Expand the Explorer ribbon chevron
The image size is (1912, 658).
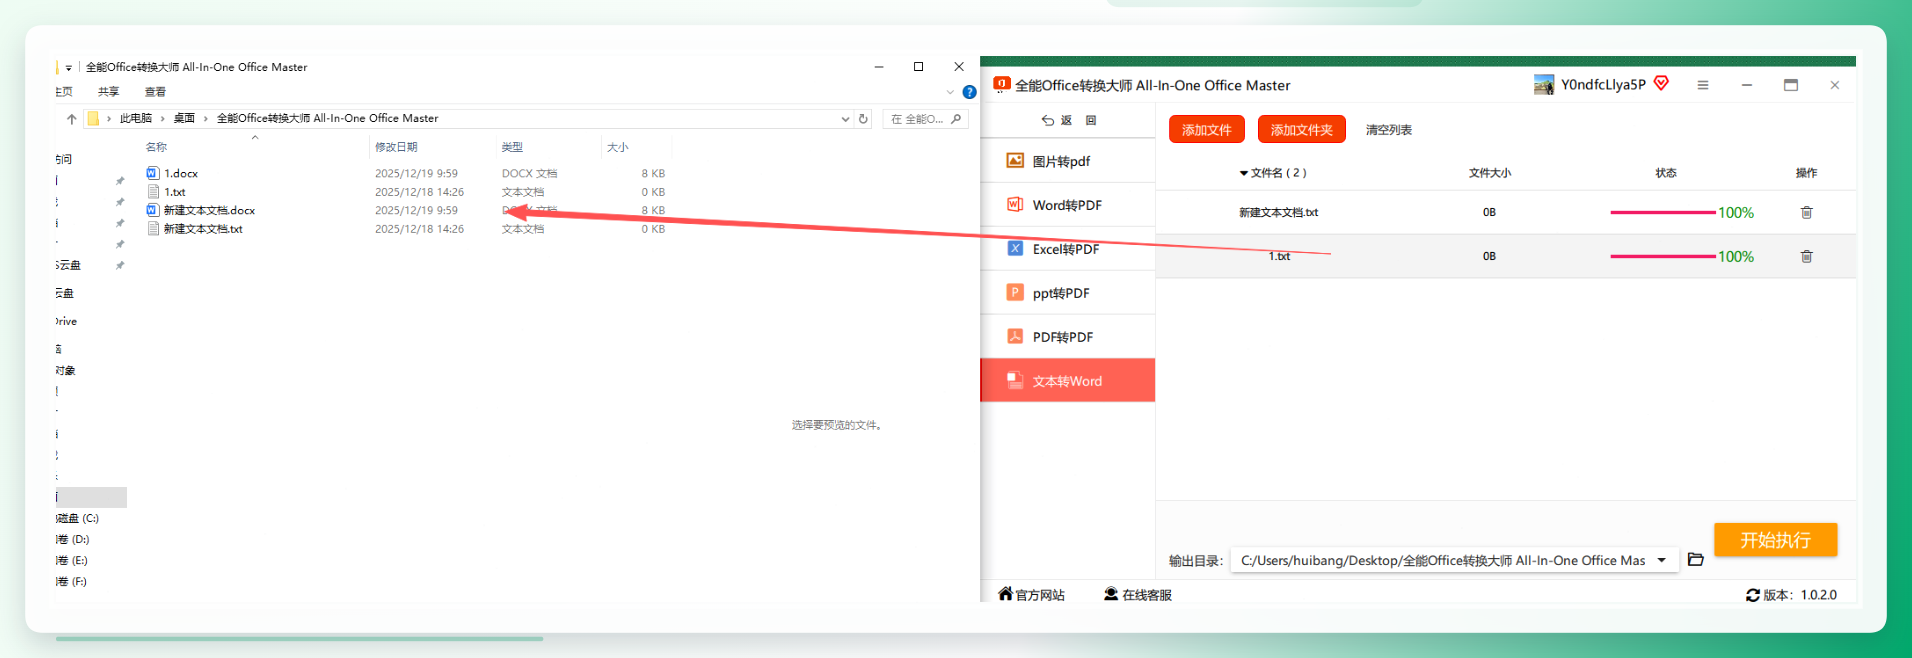[950, 92]
